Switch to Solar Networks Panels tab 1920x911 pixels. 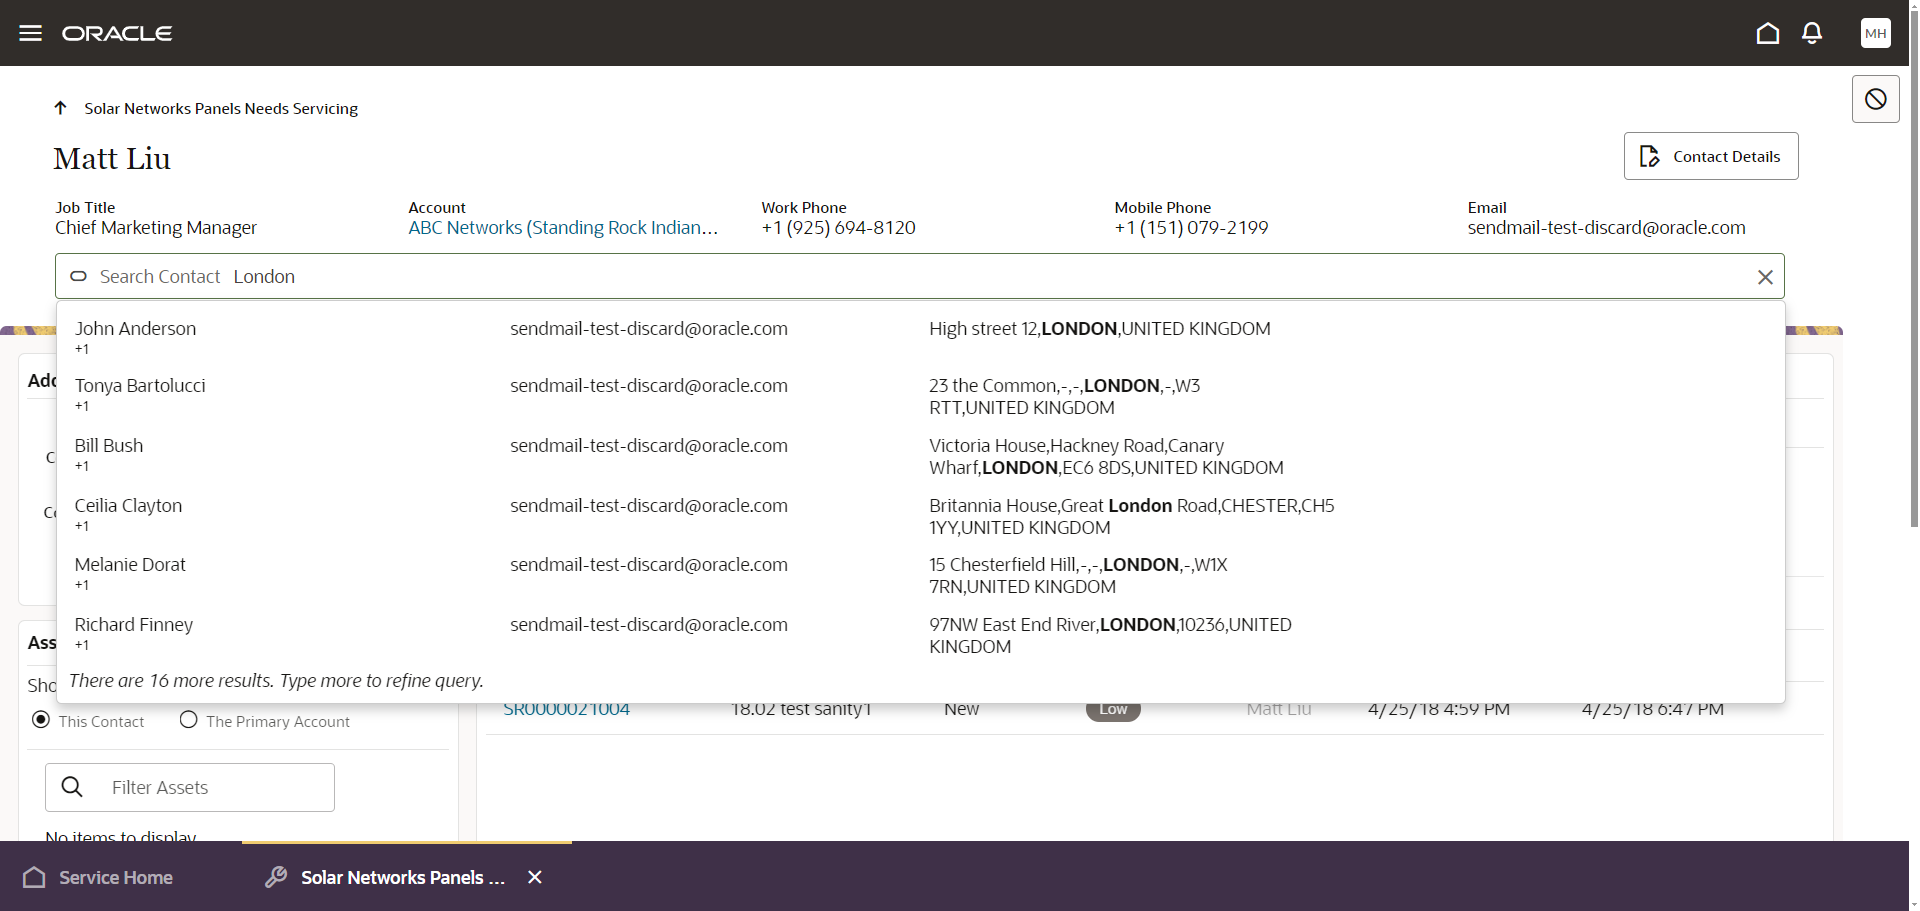tap(404, 877)
